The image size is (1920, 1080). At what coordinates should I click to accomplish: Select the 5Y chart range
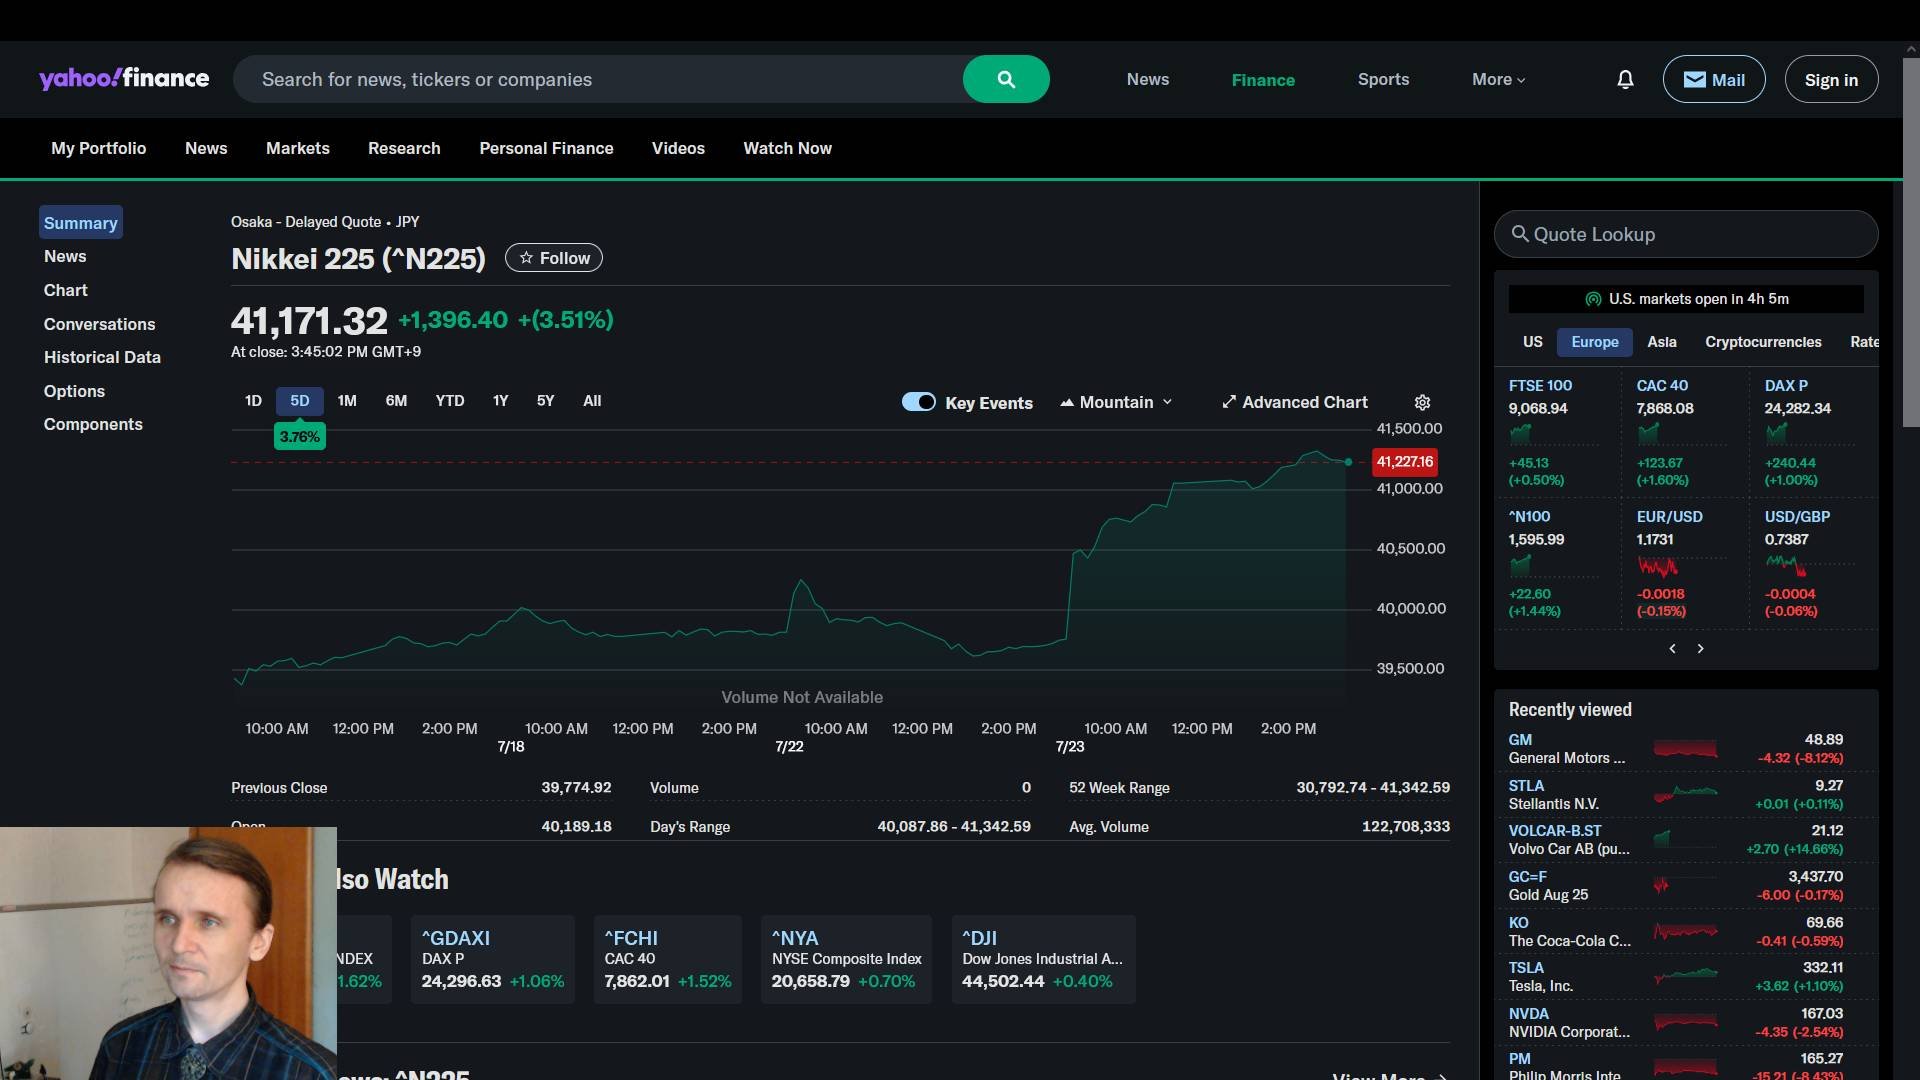[x=545, y=401]
